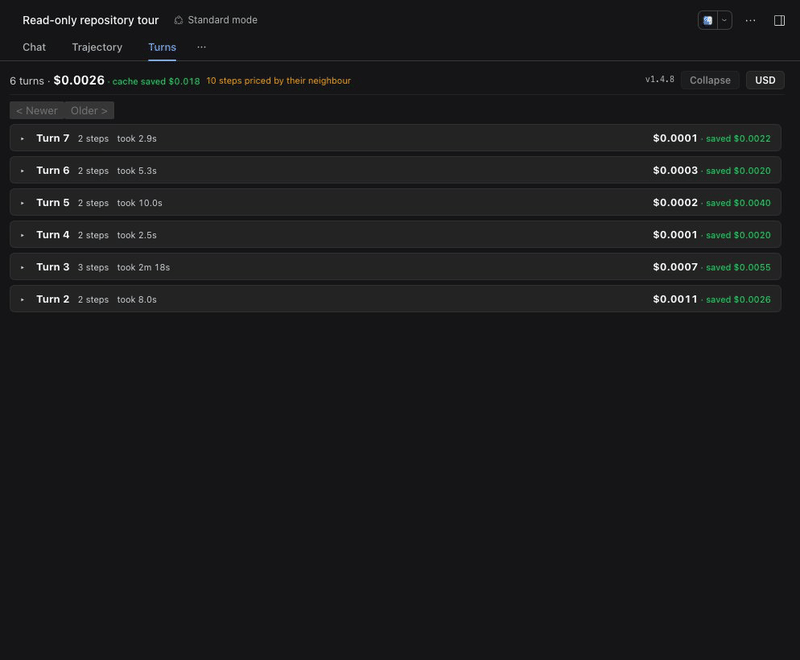Open the model selector dropdown arrow
This screenshot has height=660, width=800.
(724, 20)
